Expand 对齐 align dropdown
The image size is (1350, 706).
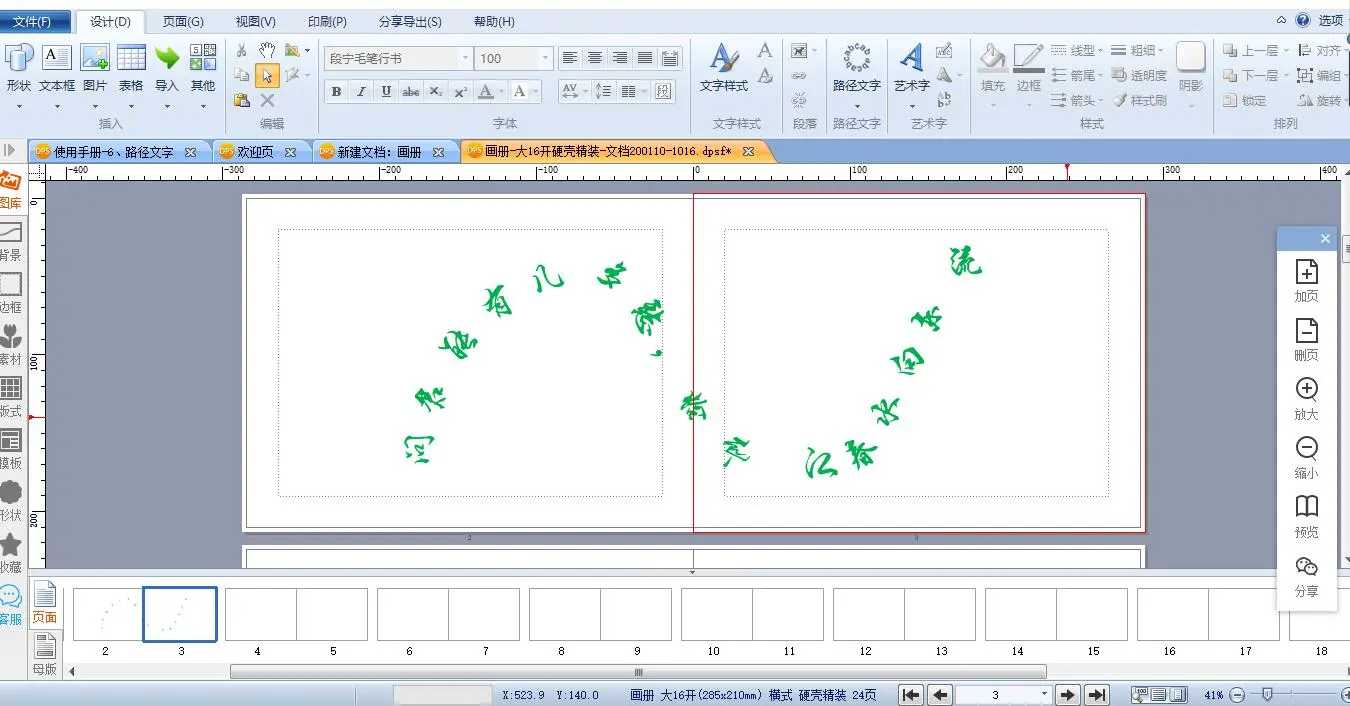click(1347, 50)
